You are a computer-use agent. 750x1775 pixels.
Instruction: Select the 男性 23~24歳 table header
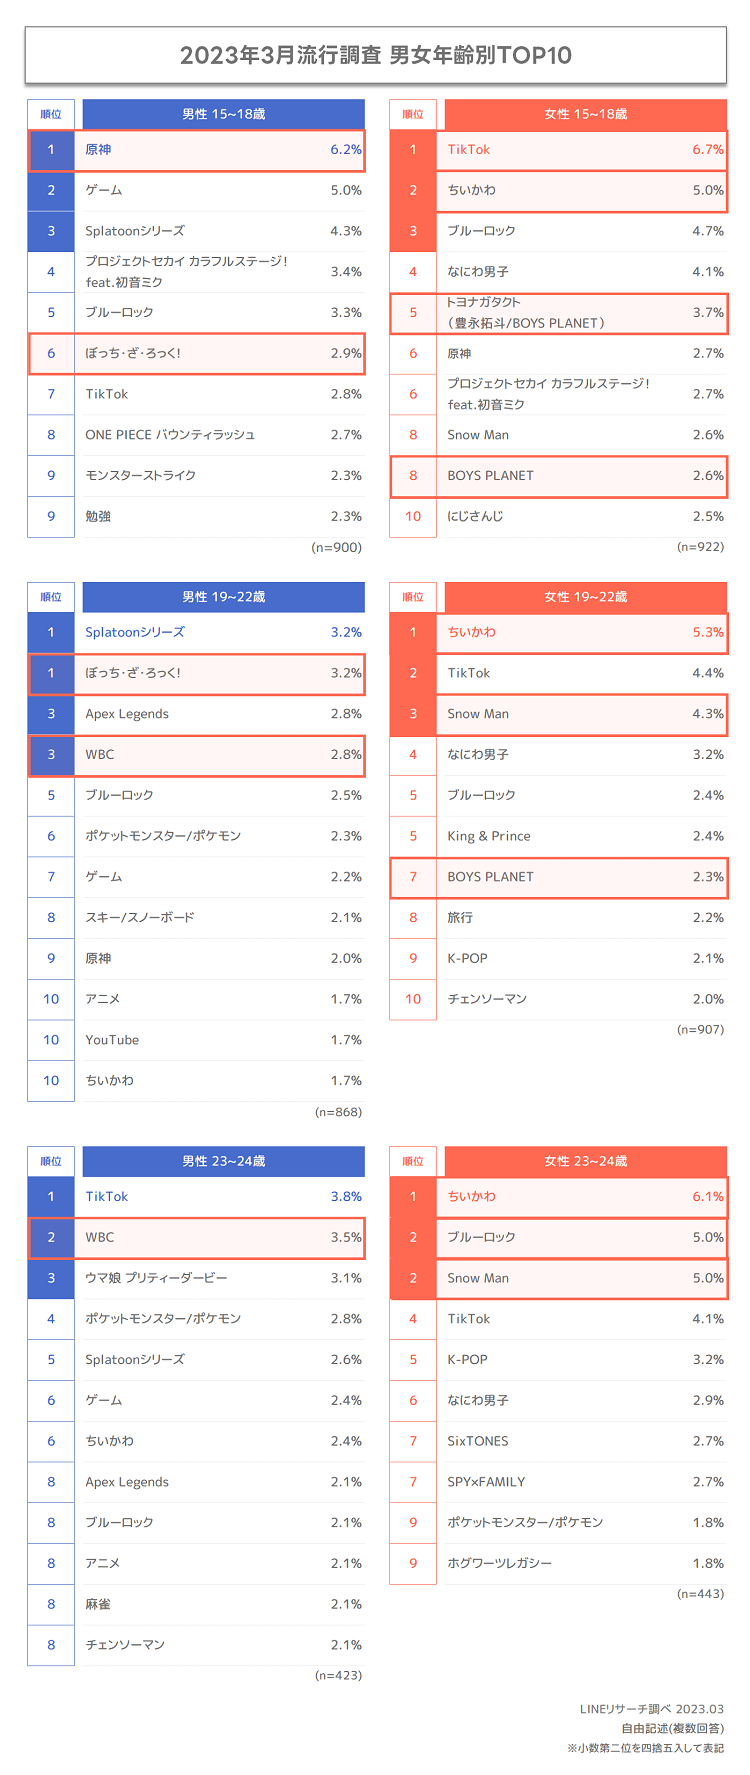coord(223,1161)
